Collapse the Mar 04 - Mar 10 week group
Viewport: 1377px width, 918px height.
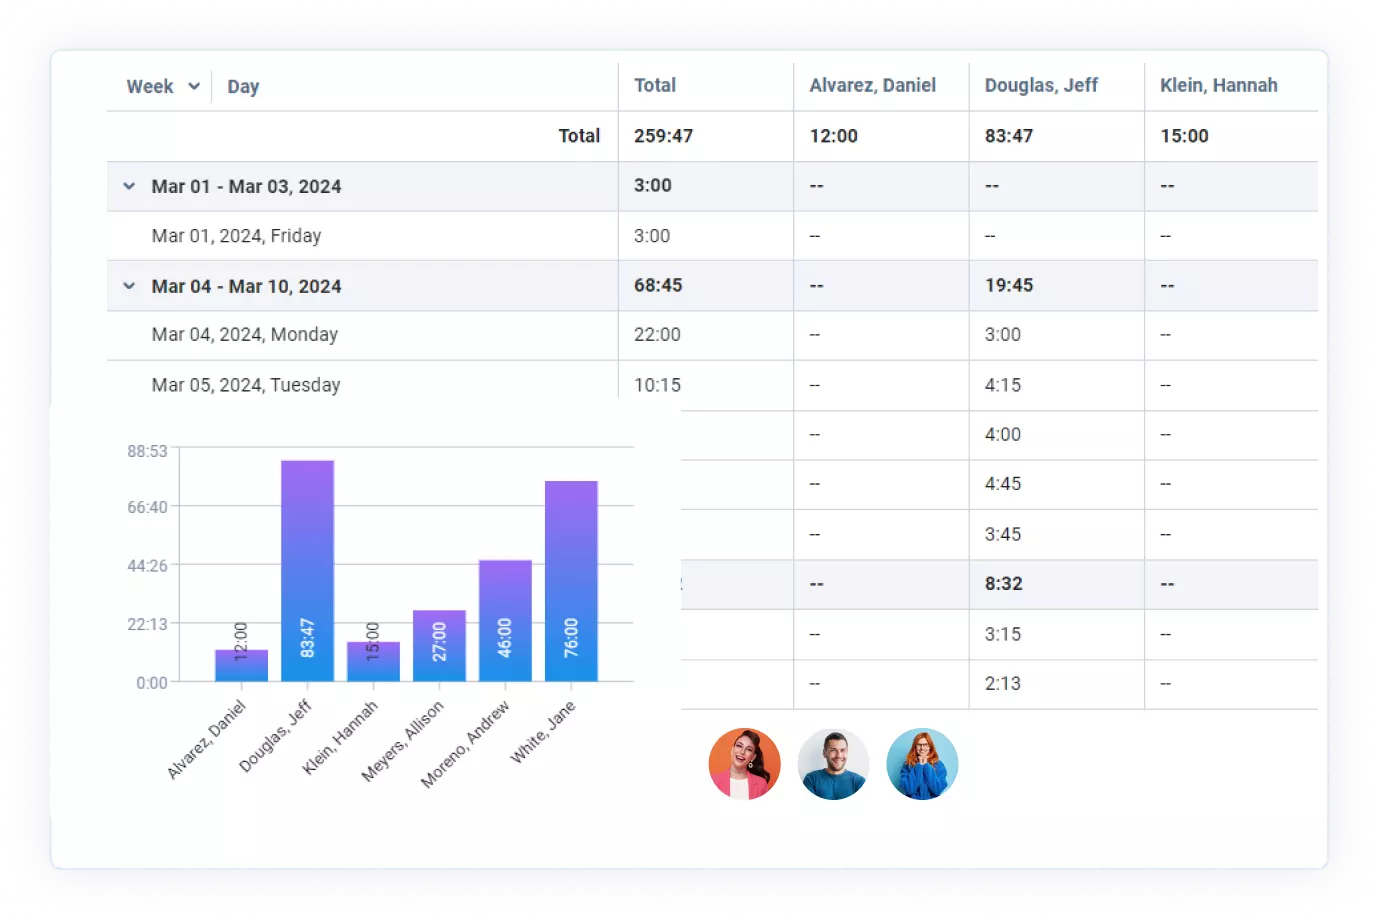click(x=129, y=285)
